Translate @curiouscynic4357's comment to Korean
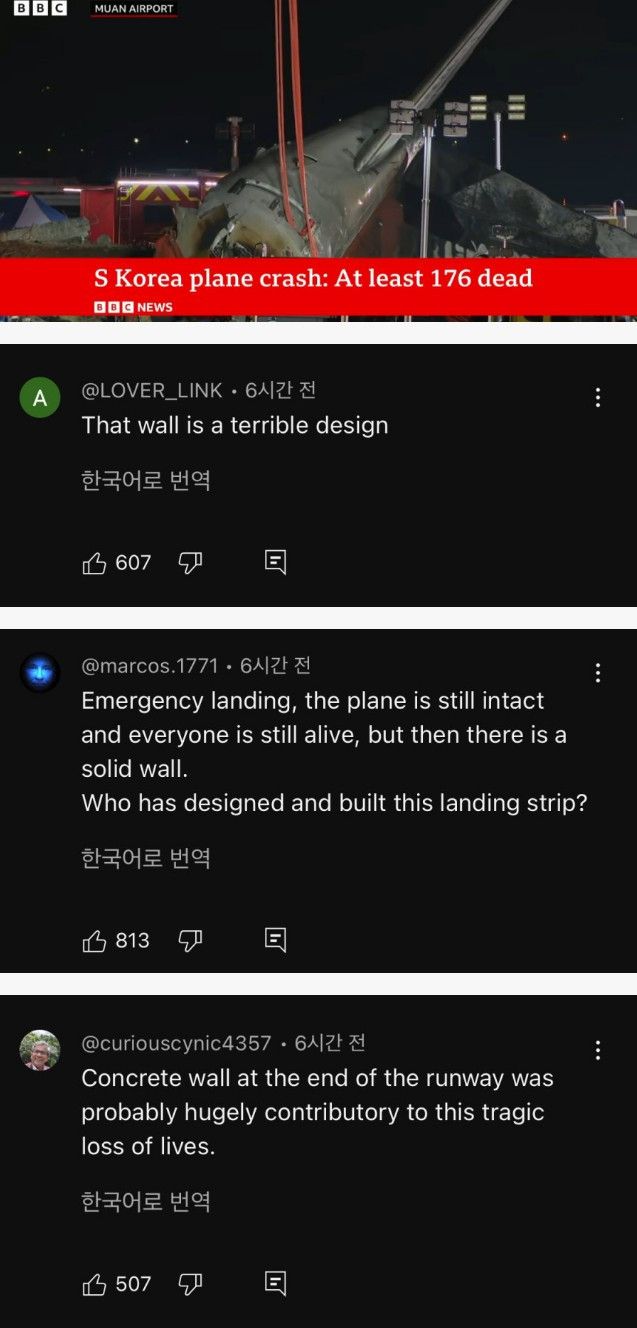The height and width of the screenshot is (1328, 637). (144, 1200)
